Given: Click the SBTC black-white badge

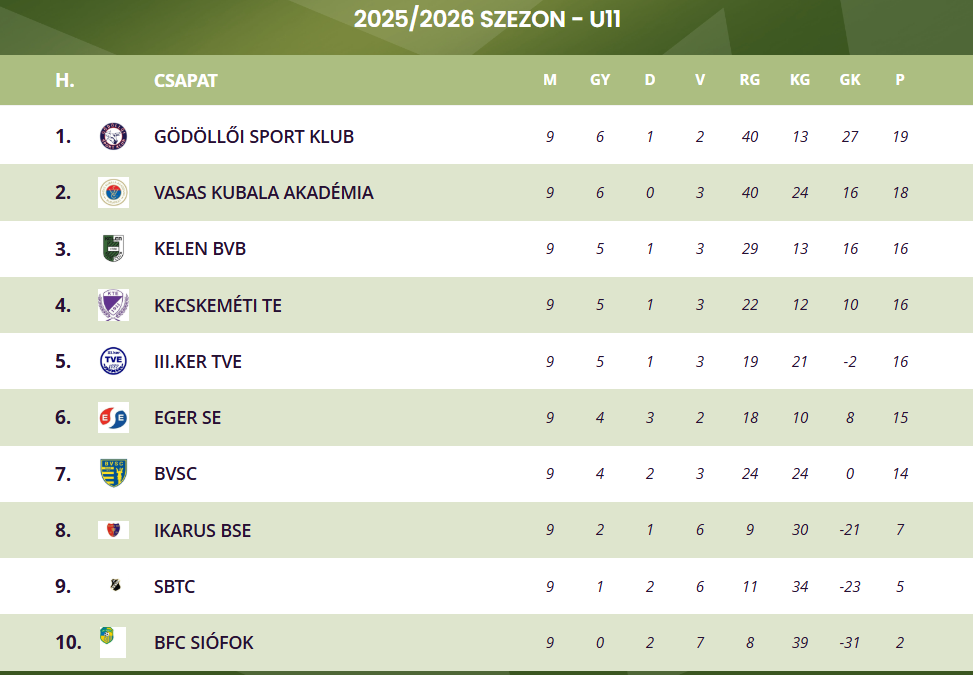Looking at the screenshot, I should pos(115,585).
